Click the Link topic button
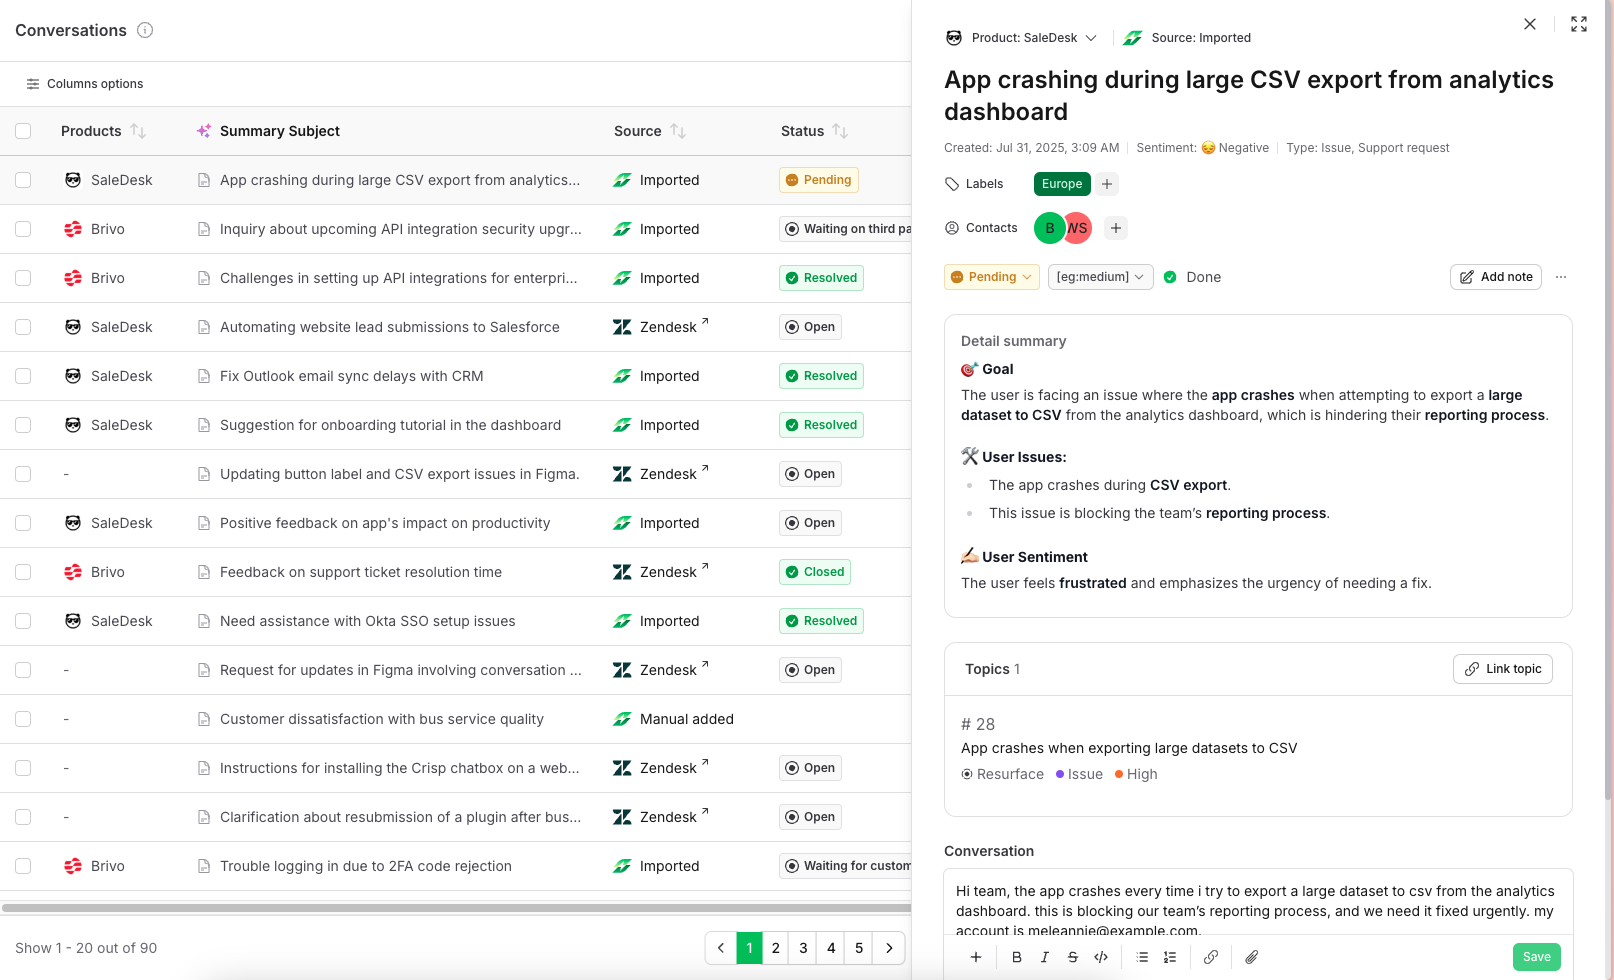This screenshot has width=1614, height=980. click(1502, 669)
